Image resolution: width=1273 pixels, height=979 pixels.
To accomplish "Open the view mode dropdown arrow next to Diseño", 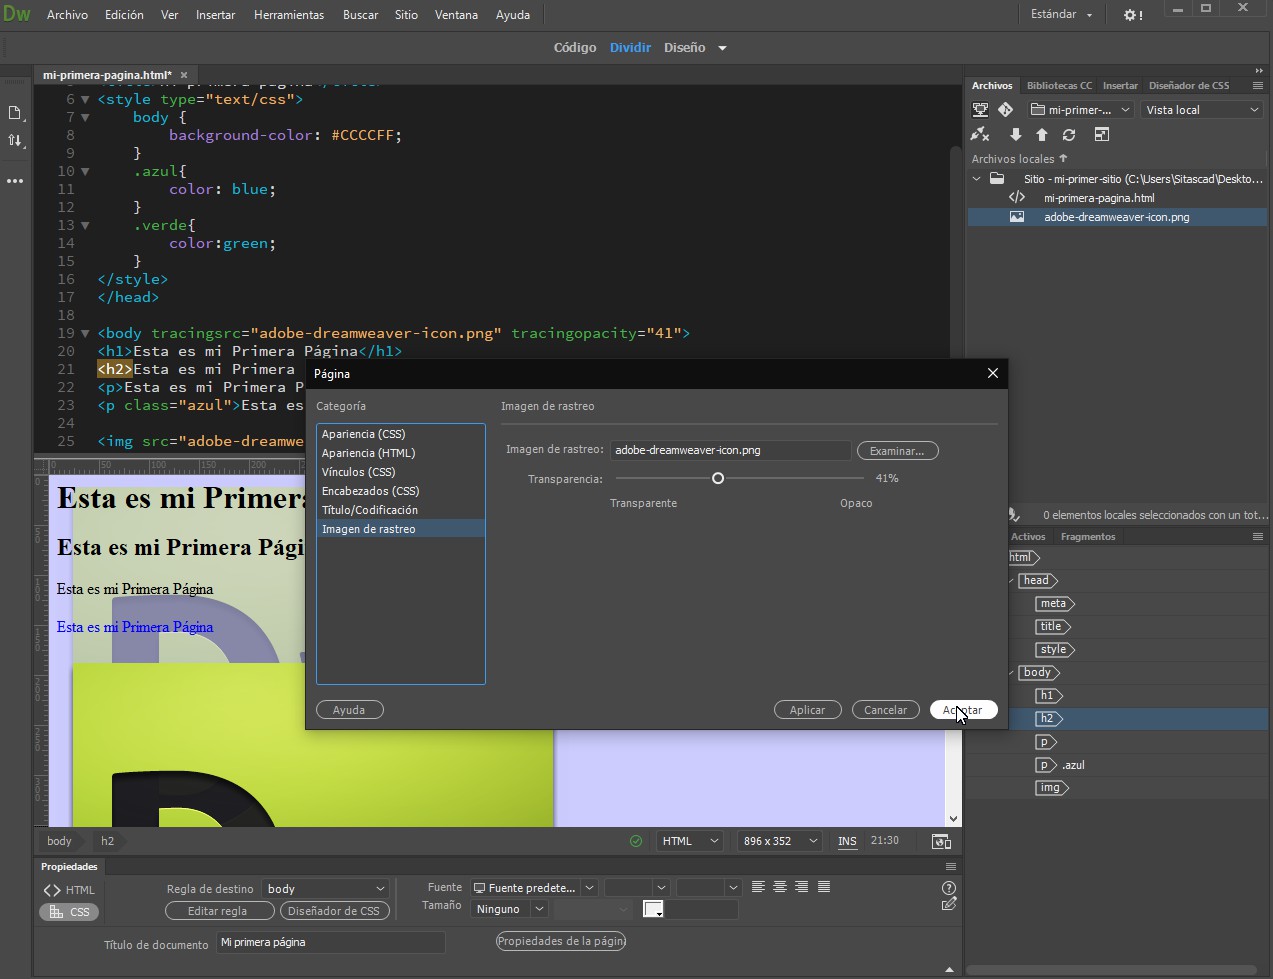I will [x=722, y=48].
